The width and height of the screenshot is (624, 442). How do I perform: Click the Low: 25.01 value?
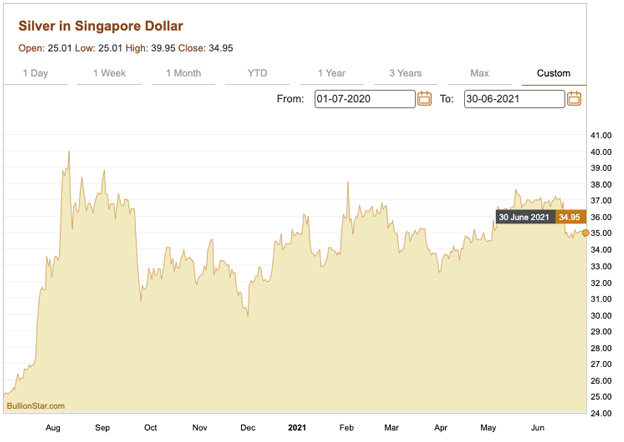(x=98, y=48)
